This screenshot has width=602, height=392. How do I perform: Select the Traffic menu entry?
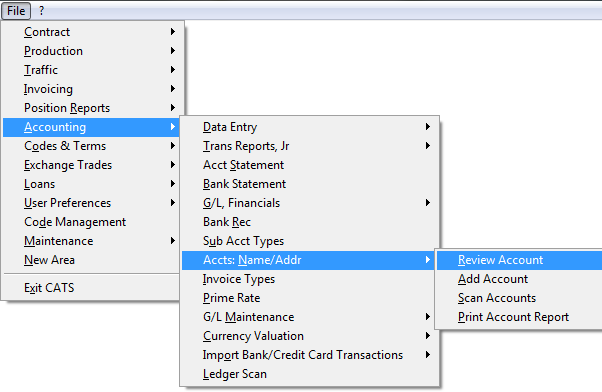(91, 70)
